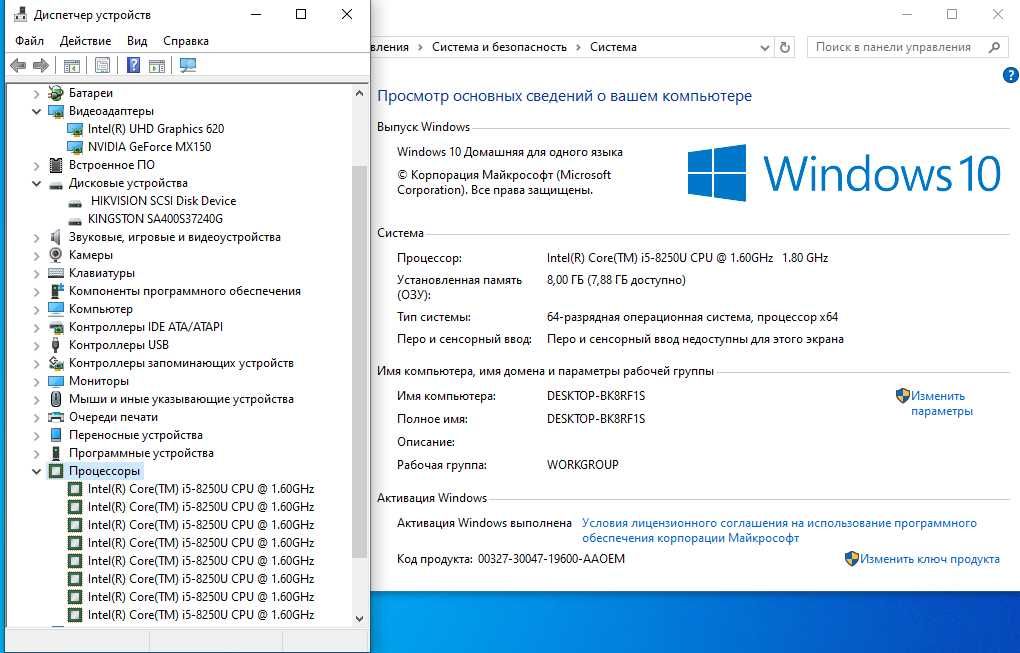Select the Программные устройства label

(141, 453)
